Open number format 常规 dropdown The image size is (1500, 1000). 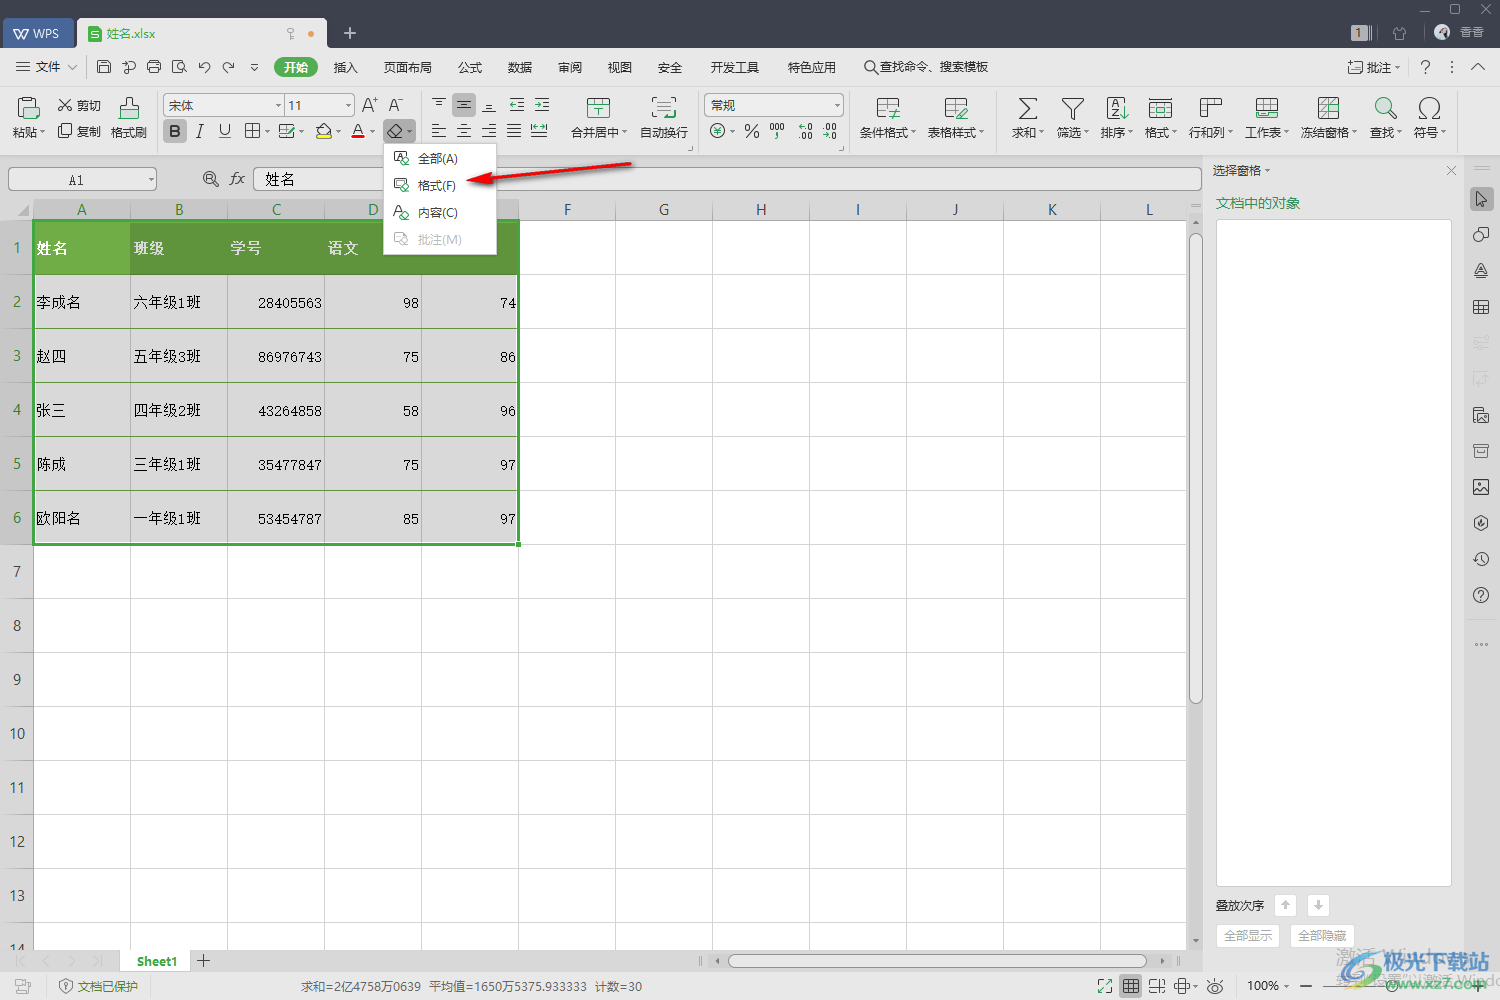[837, 106]
